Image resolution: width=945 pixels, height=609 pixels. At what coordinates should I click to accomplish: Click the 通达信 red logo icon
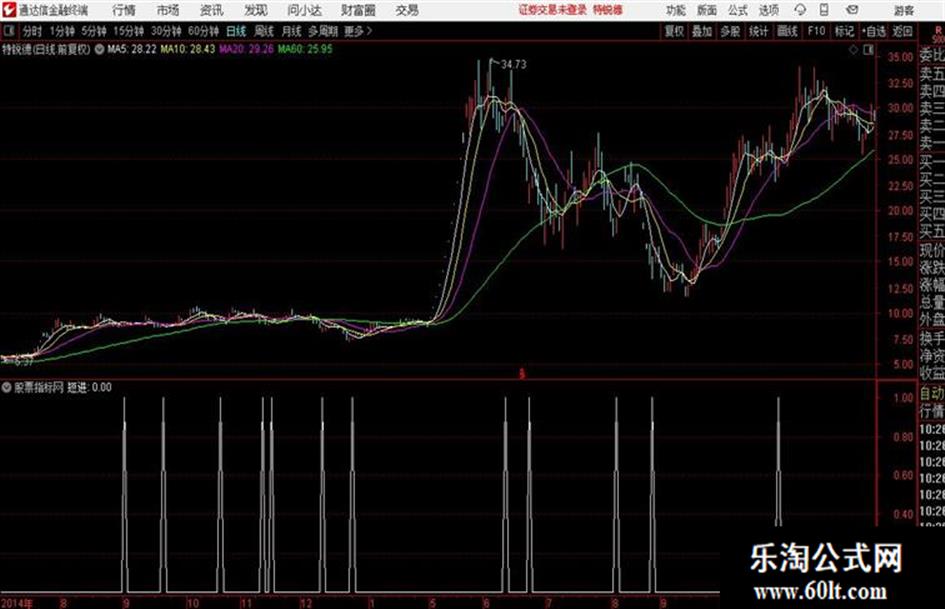(x=9, y=10)
